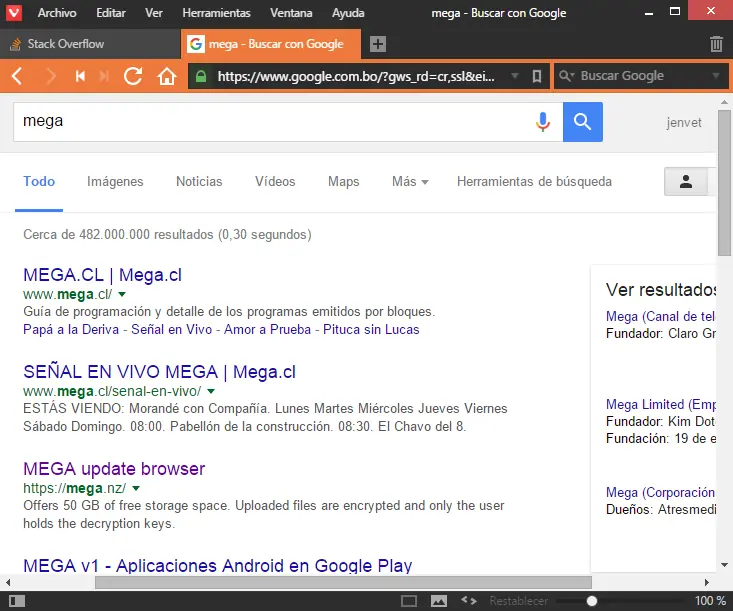Switch to Imágenes results
Image resolution: width=733 pixels, height=611 pixels.
pos(115,181)
